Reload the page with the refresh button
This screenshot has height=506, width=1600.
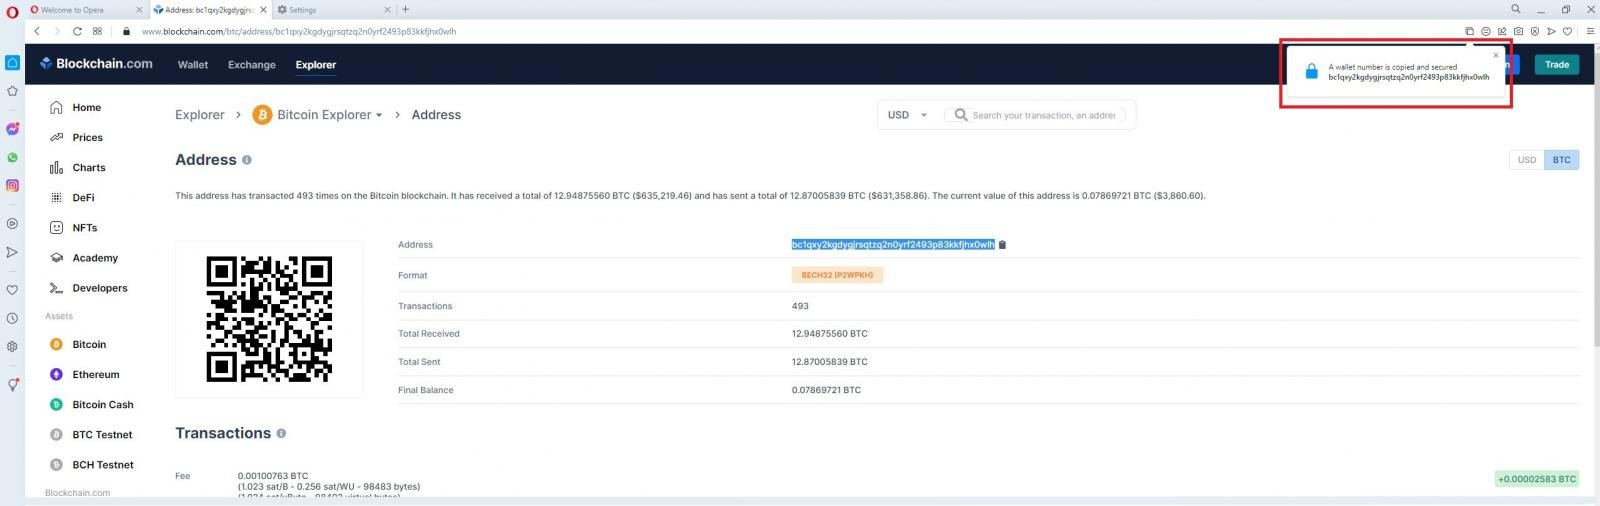pyautogui.click(x=77, y=31)
